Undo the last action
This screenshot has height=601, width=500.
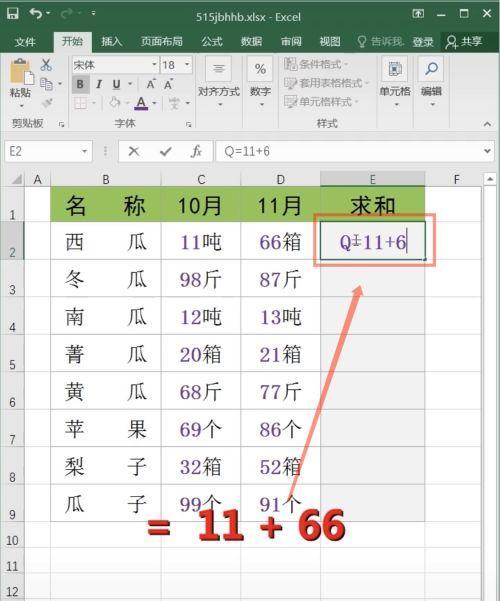(x=36, y=14)
